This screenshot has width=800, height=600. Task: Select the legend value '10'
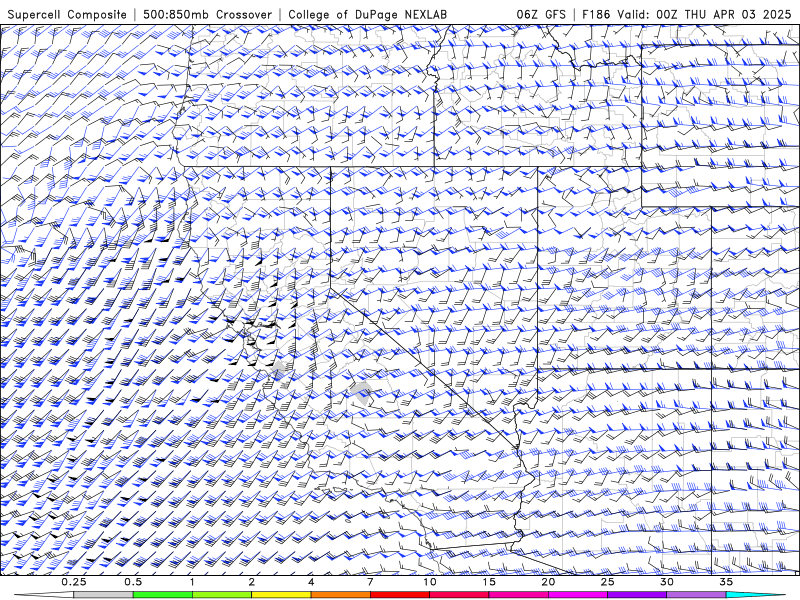point(430,582)
